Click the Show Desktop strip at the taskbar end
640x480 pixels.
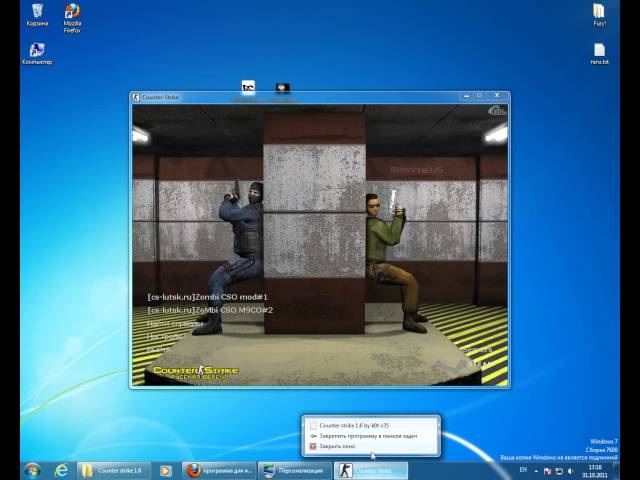click(616, 471)
